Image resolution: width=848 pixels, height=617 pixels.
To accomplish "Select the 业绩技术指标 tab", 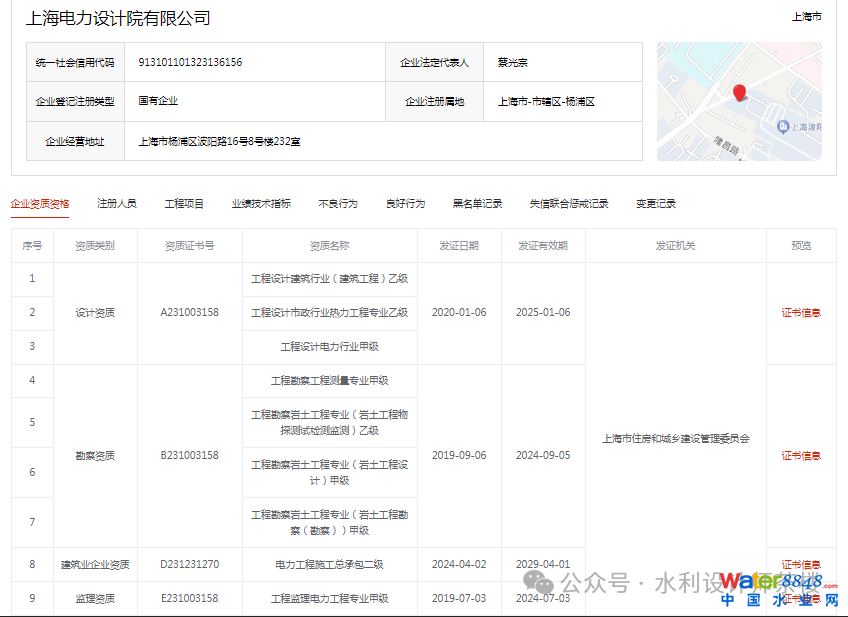I will (x=261, y=204).
